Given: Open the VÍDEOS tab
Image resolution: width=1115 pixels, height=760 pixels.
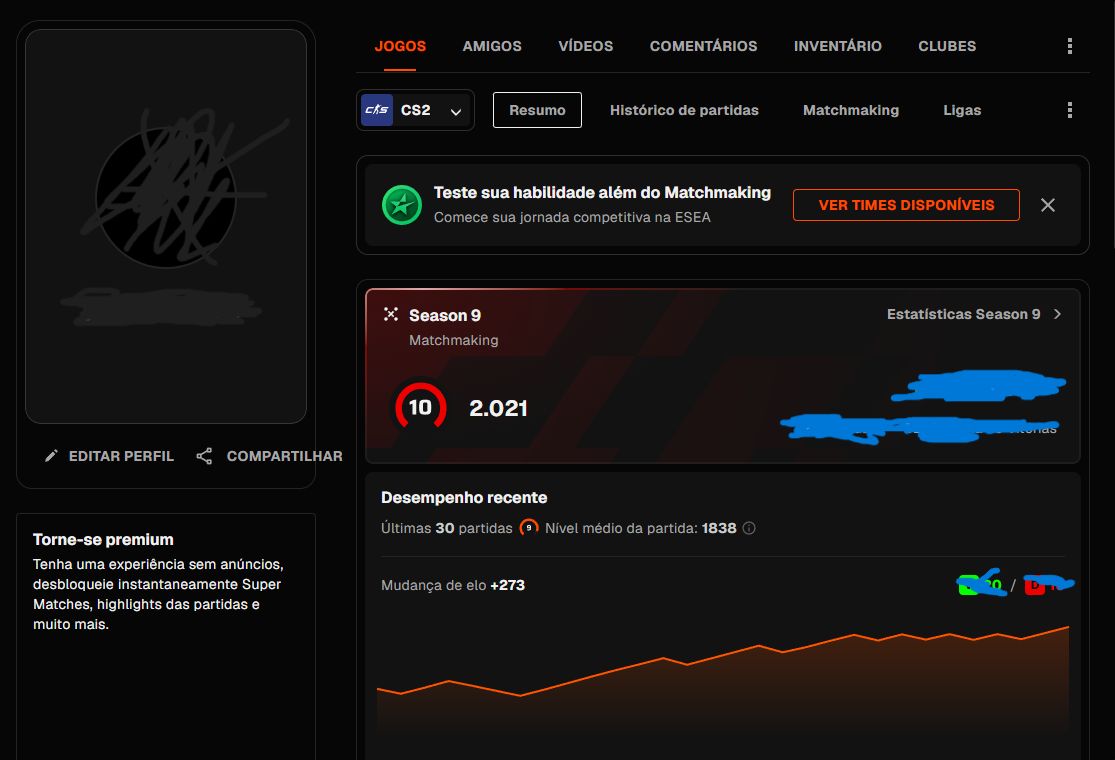Looking at the screenshot, I should click(585, 46).
